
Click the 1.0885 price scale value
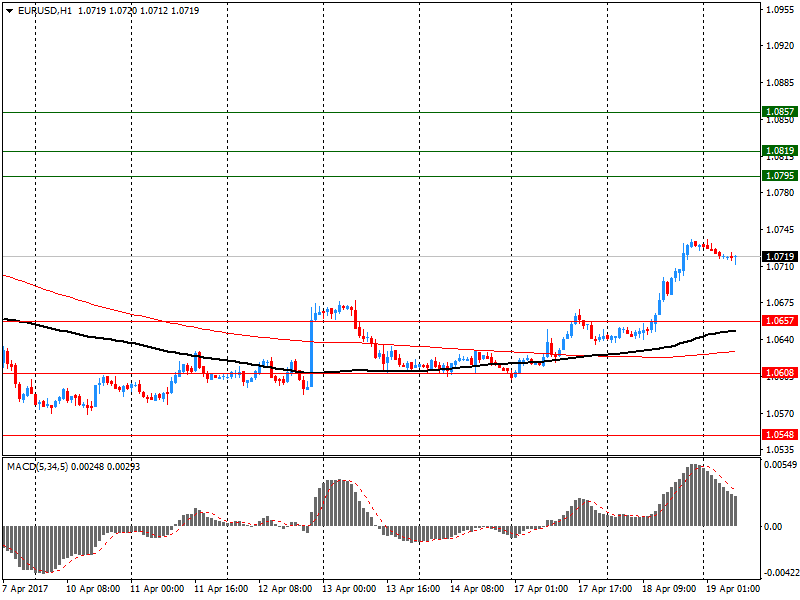tap(781, 83)
